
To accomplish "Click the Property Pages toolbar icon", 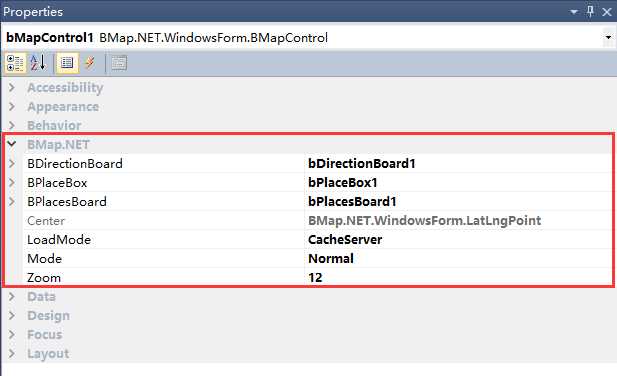I will pyautogui.click(x=119, y=63).
